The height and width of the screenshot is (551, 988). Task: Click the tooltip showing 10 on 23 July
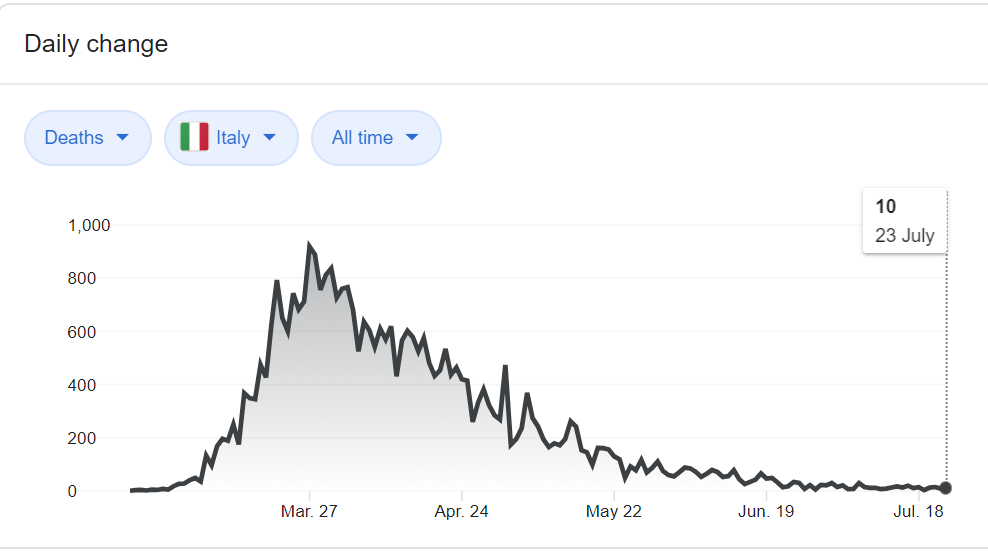[904, 221]
